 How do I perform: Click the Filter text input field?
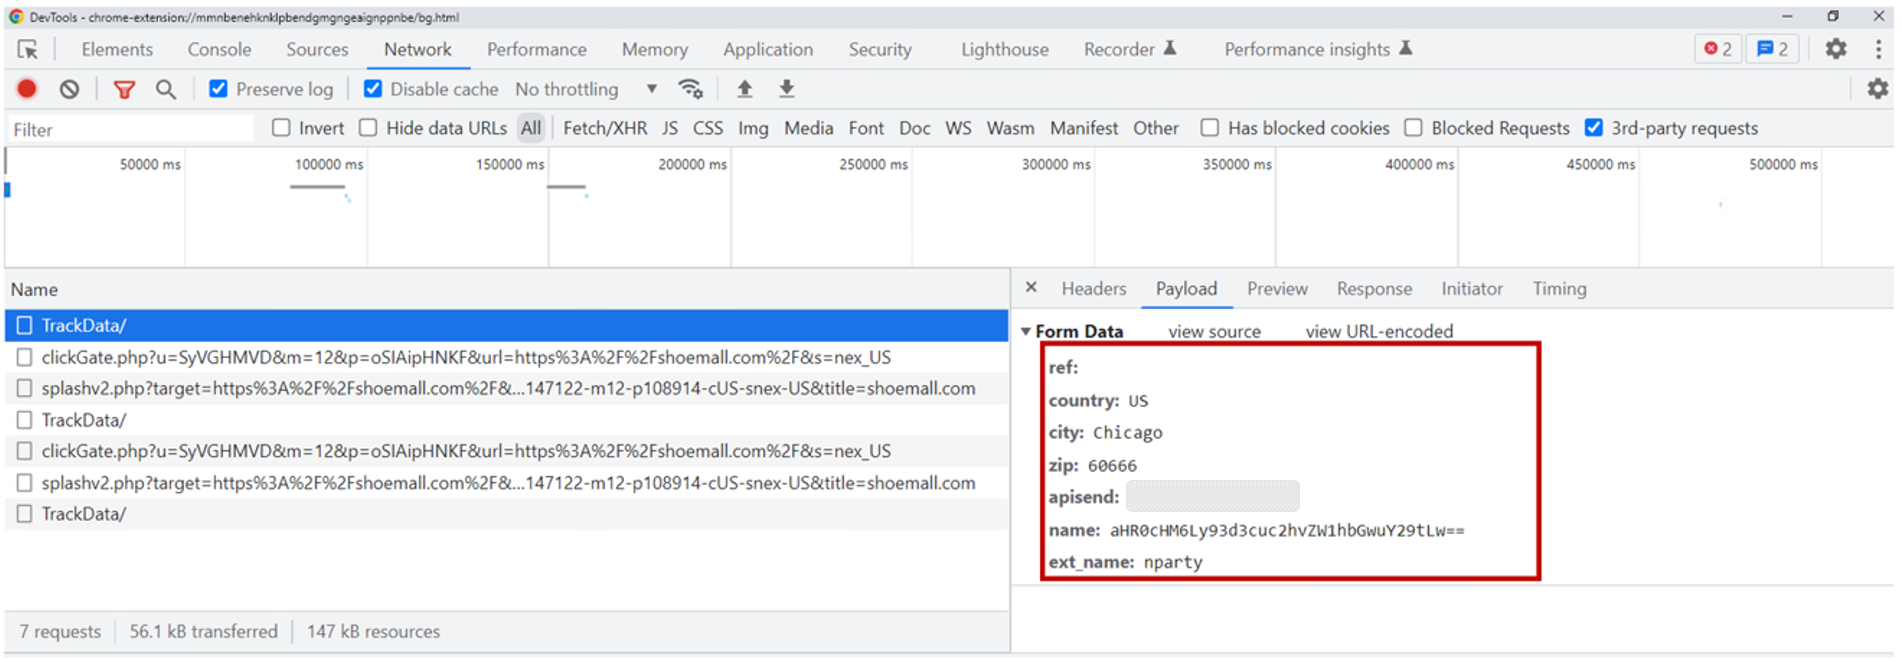click(x=130, y=129)
